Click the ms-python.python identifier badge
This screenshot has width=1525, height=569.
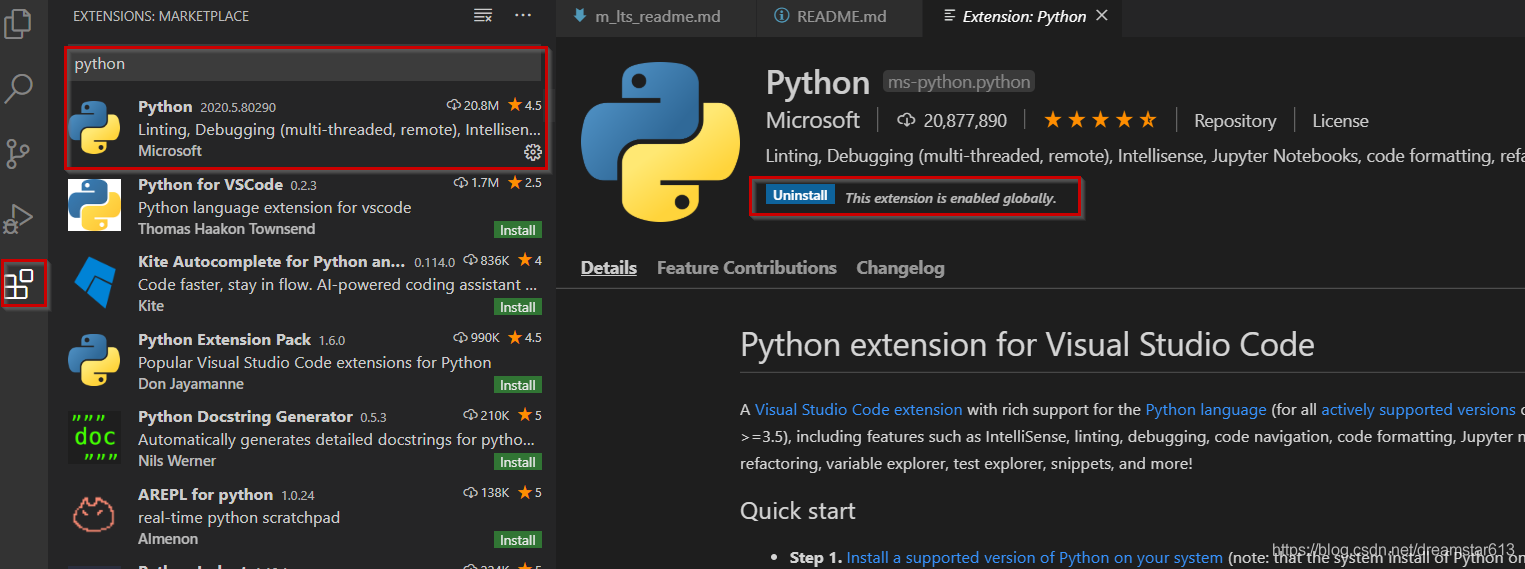[958, 82]
